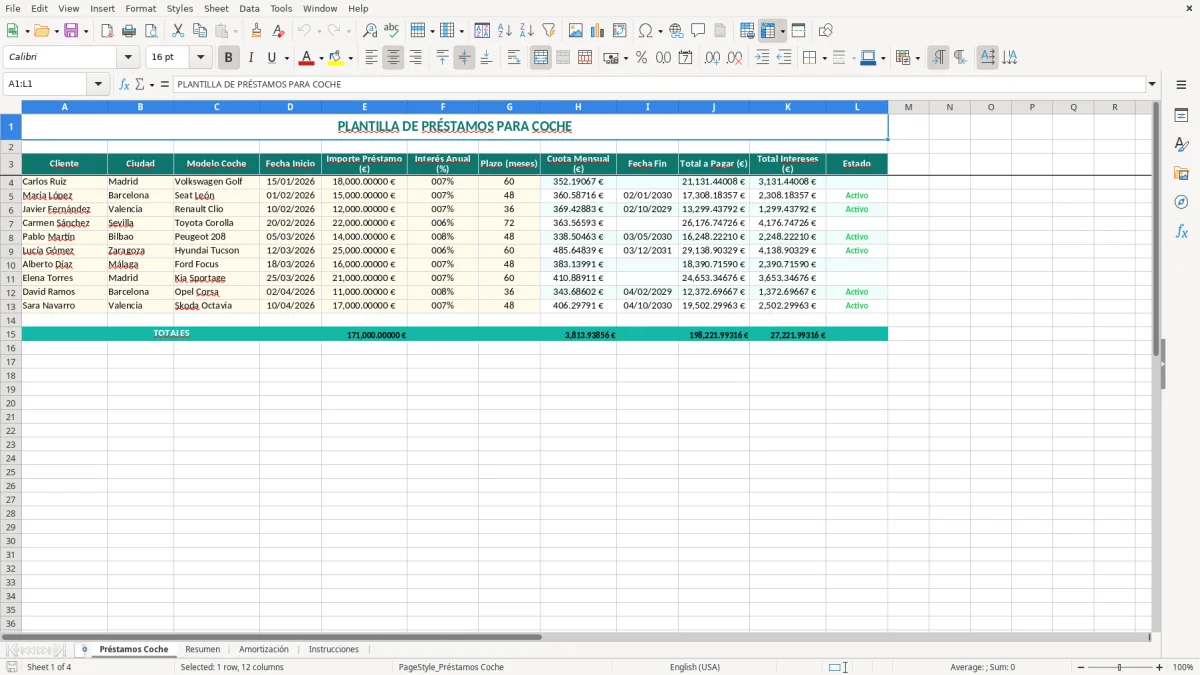Add decimal place icon
Viewport: 1200px width, 675px height.
[712, 58]
